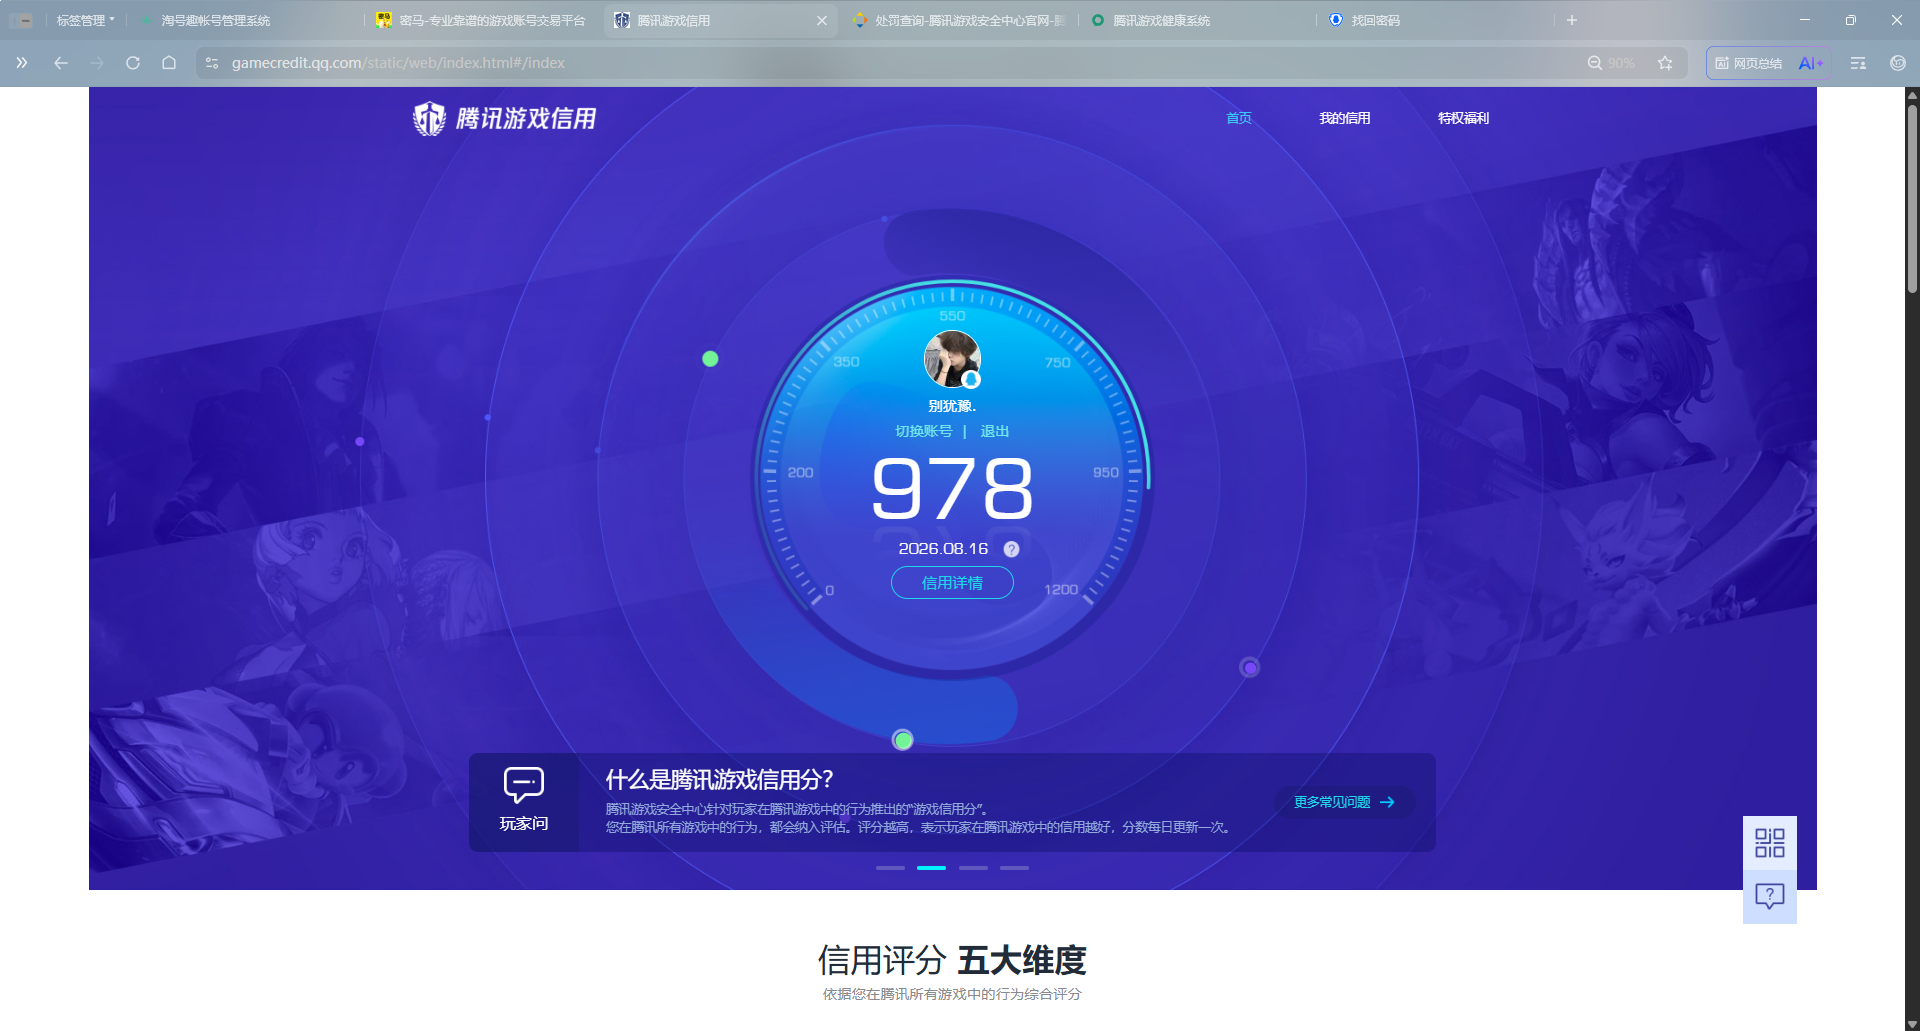The width and height of the screenshot is (1920, 1031).
Task: Open the help feedback icon below the QR code
Action: [x=1769, y=897]
